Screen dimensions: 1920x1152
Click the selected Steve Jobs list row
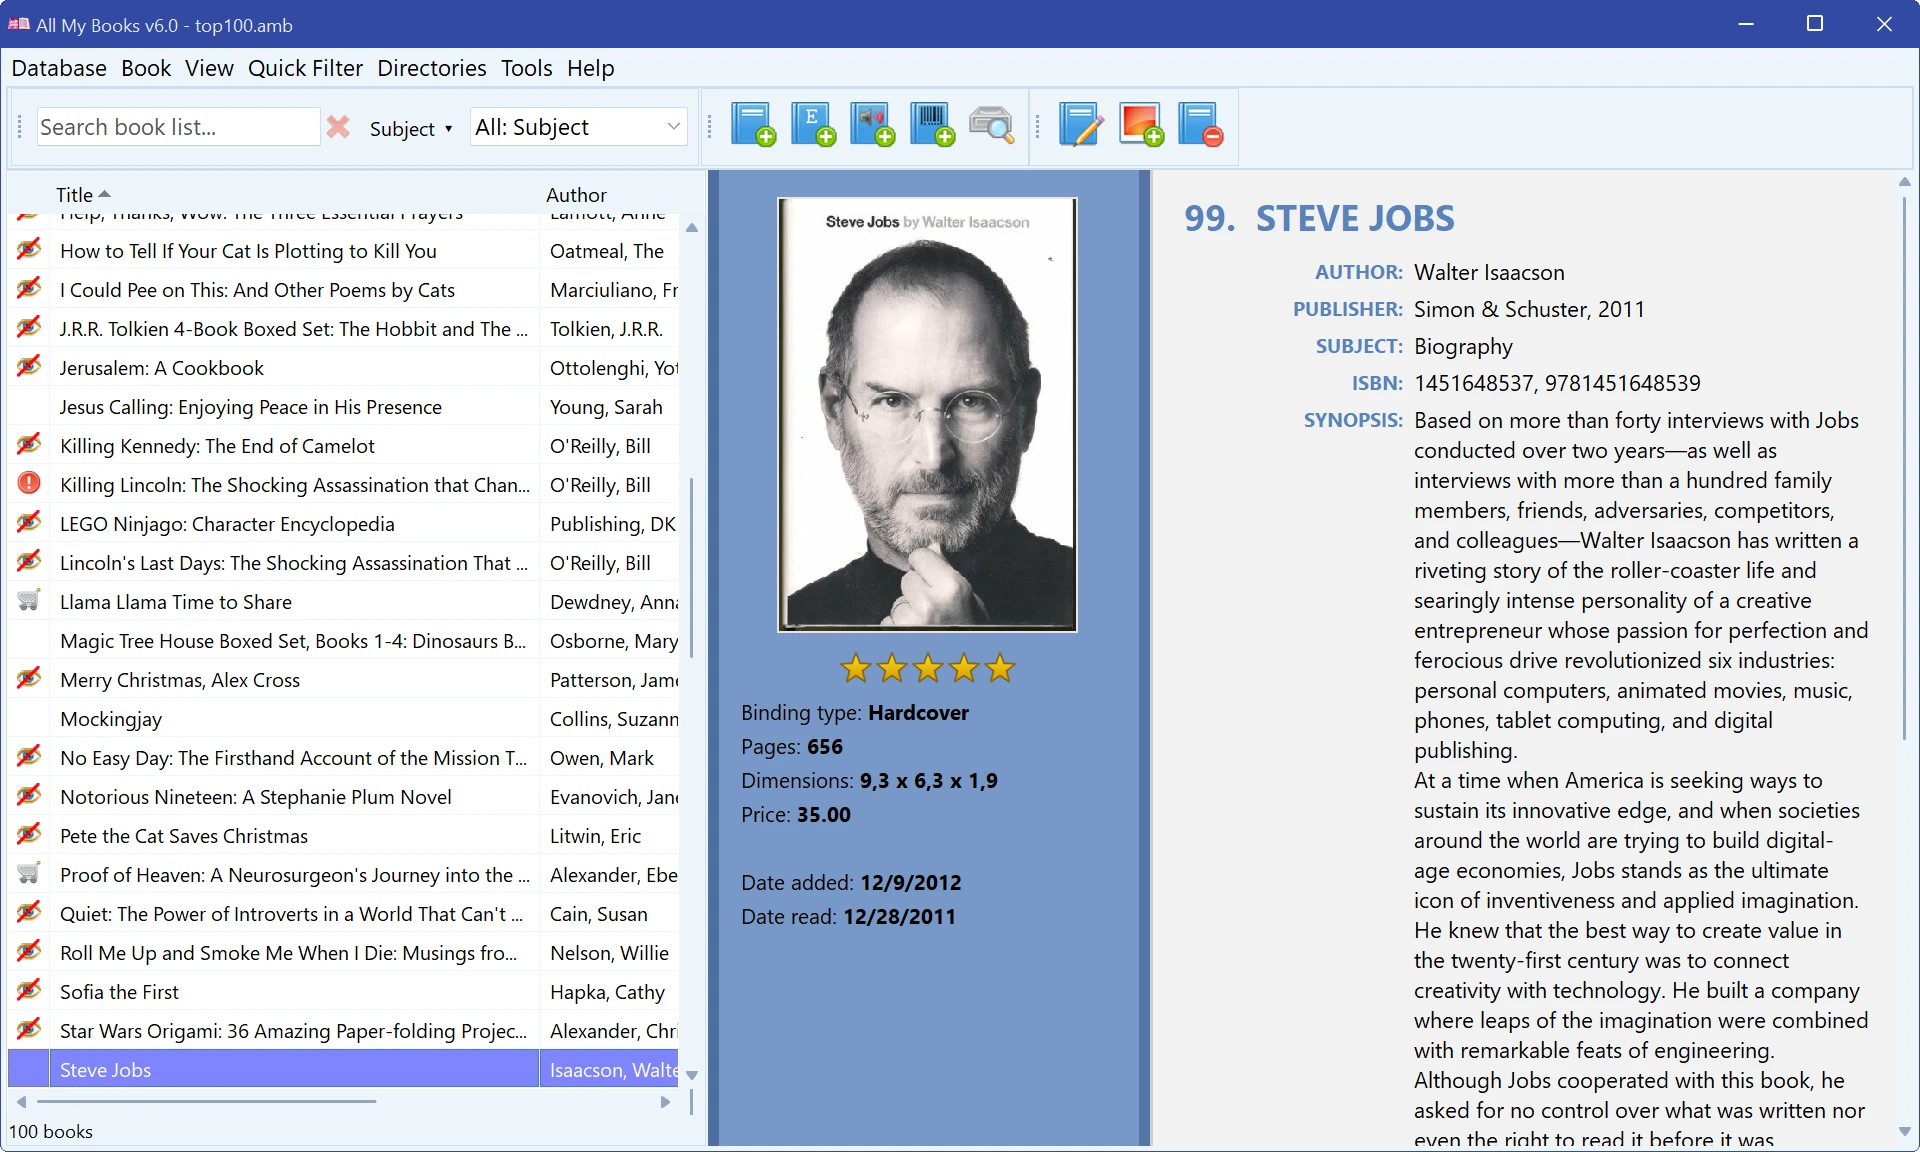pyautogui.click(x=343, y=1069)
